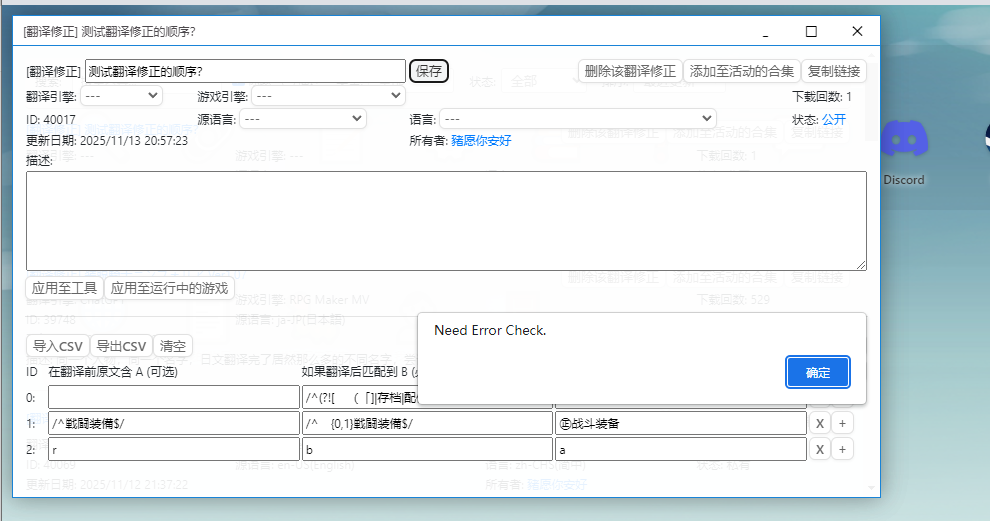Viewport: 990px width, 521px height.
Task: Add a row after row 2 with plus
Action: coord(842,450)
